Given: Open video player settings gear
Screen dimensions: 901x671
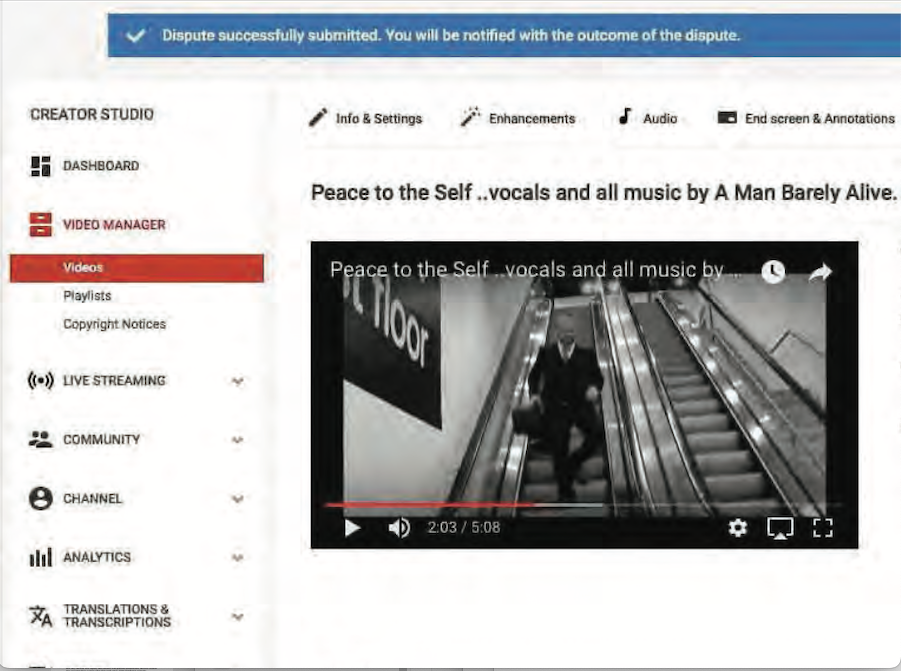Looking at the screenshot, I should click(738, 527).
